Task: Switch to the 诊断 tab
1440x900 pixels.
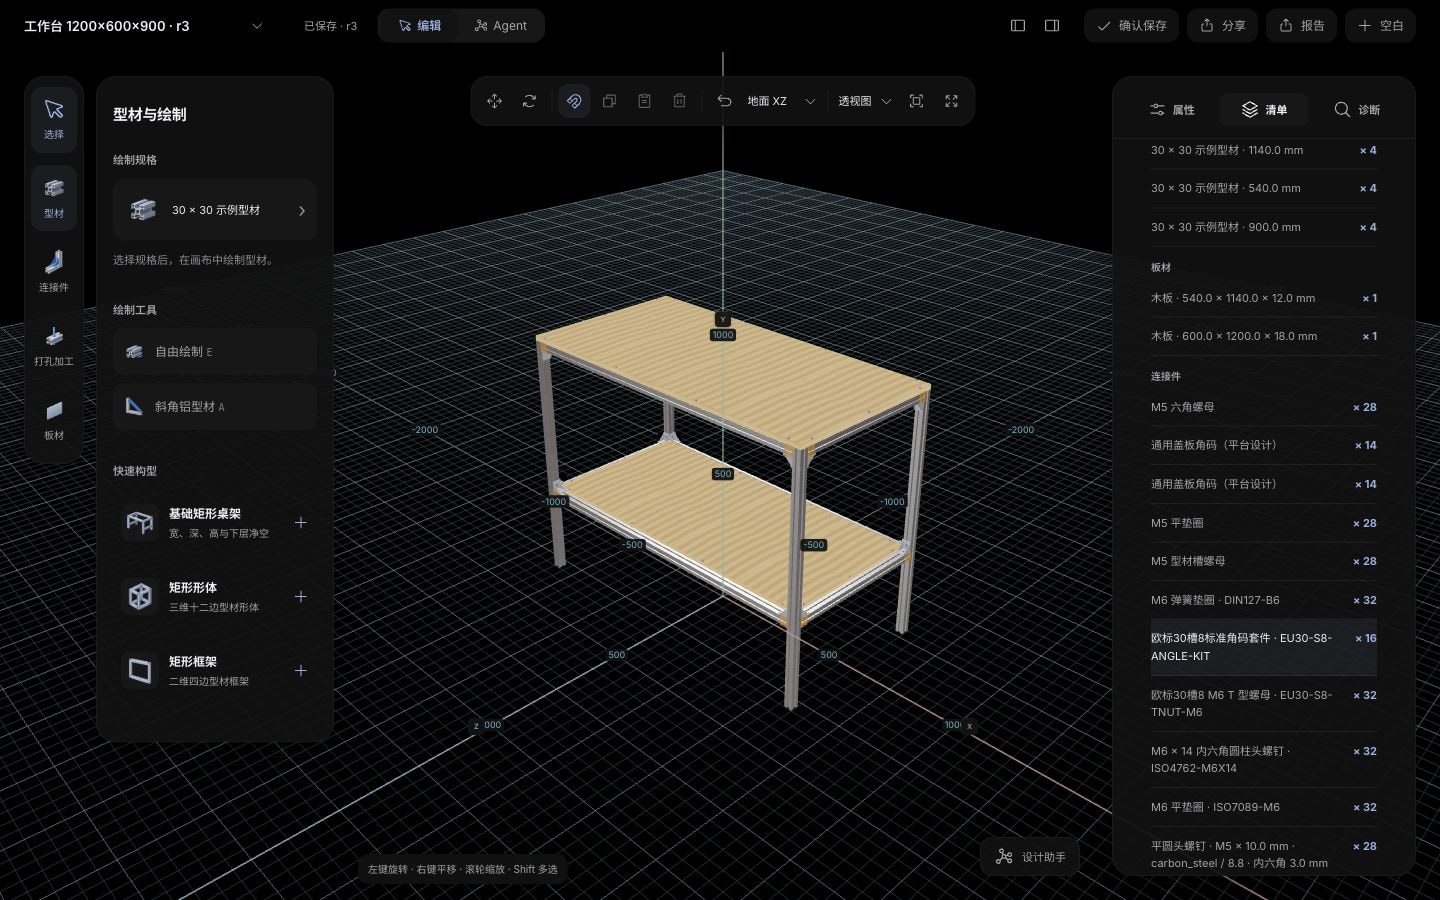Action: (1357, 110)
